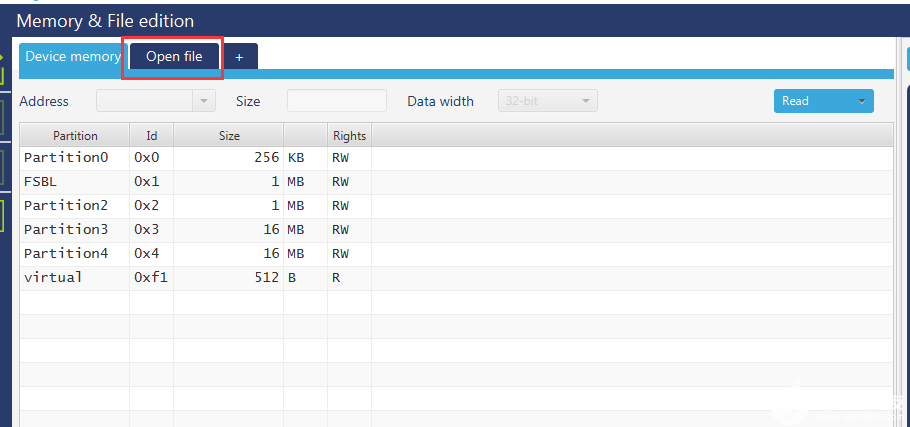
Task: Expand the Address dropdown arrow
Action: (204, 101)
